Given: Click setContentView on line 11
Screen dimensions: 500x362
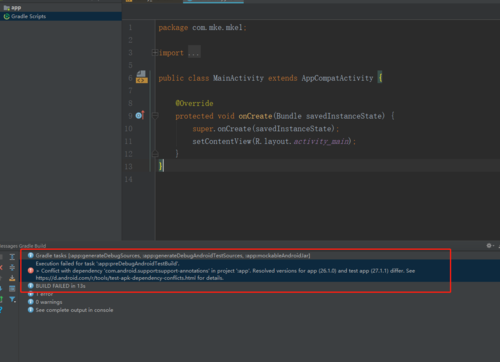Looking at the screenshot, I should point(222,141).
